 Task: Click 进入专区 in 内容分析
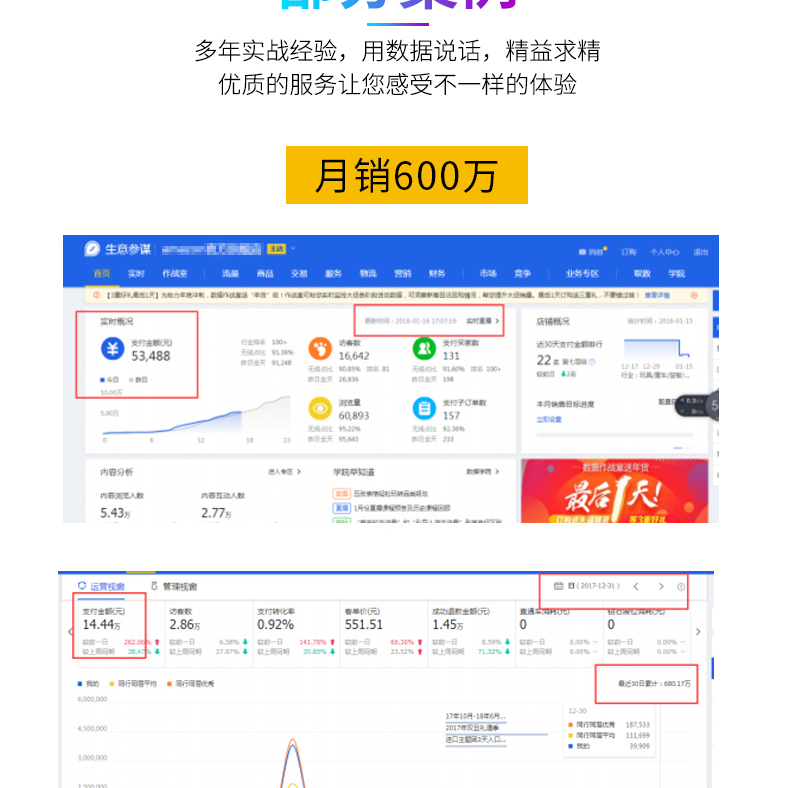(284, 472)
